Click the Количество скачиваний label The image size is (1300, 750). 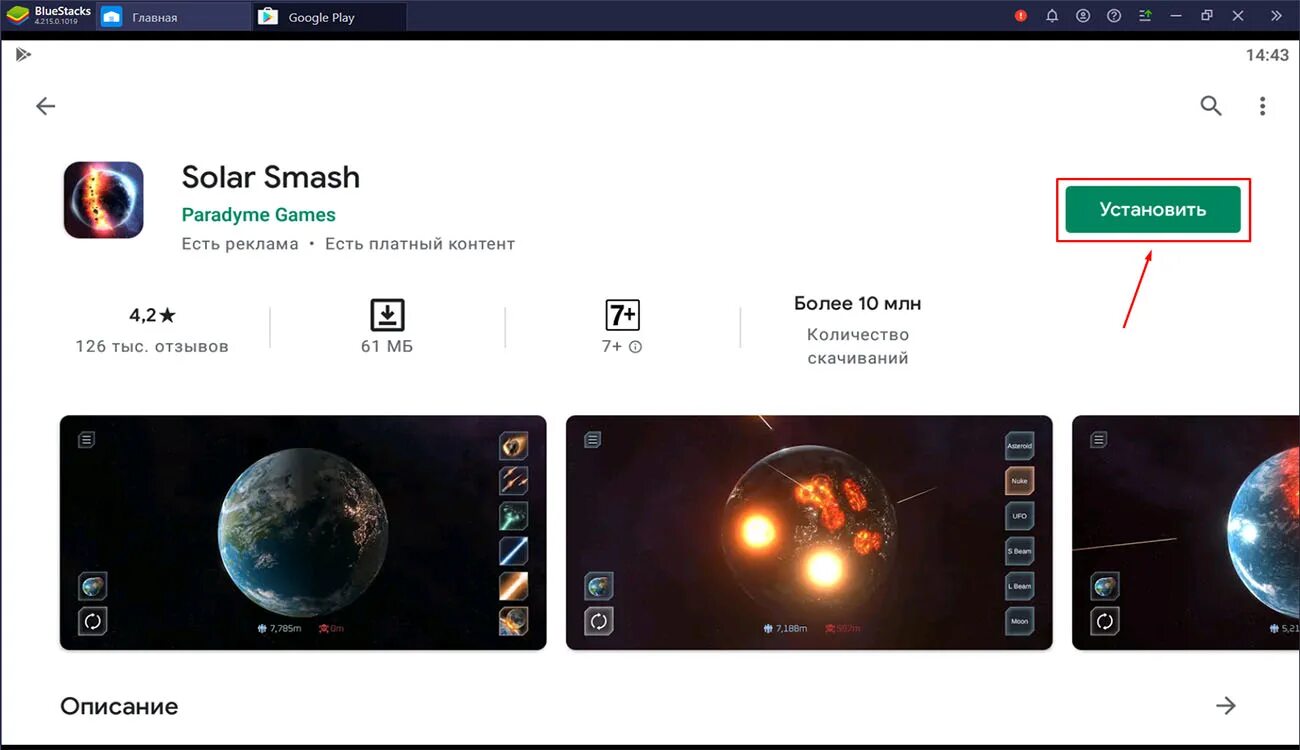858,346
